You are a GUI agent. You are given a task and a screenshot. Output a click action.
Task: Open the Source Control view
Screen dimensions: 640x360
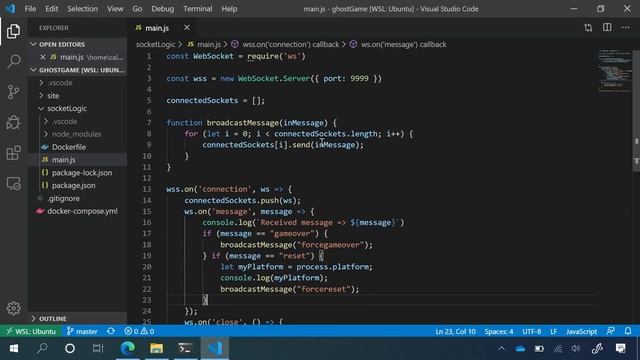(13, 92)
